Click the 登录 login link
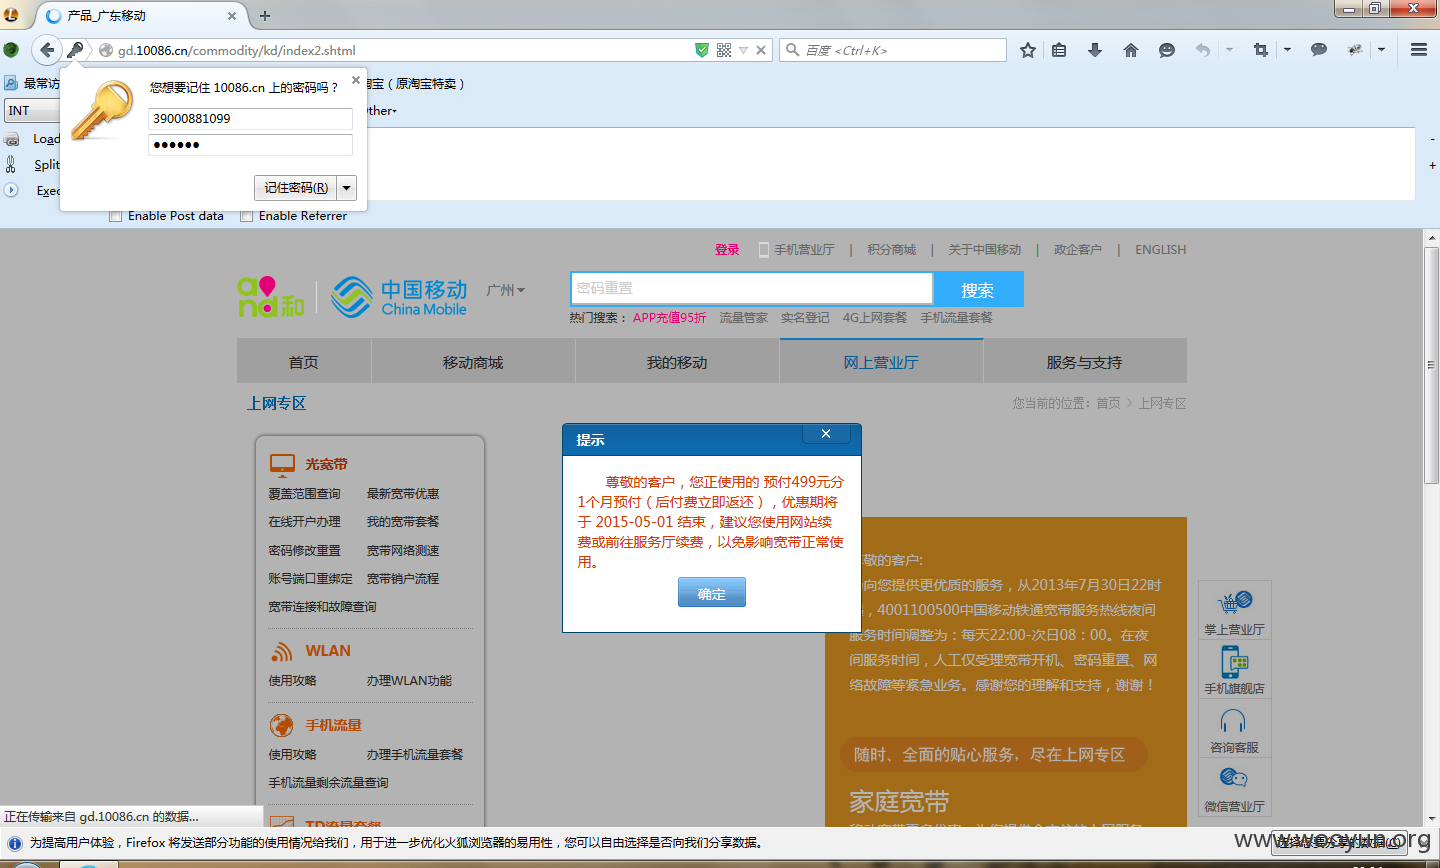1440x868 pixels. tap(727, 250)
